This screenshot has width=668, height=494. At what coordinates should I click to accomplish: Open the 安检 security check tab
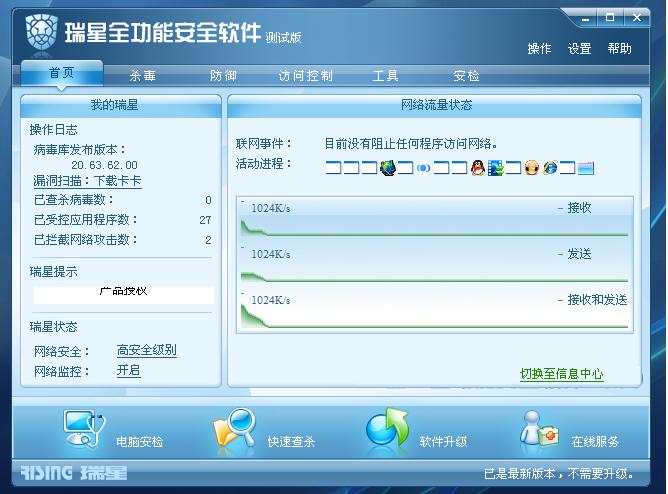tap(466, 76)
